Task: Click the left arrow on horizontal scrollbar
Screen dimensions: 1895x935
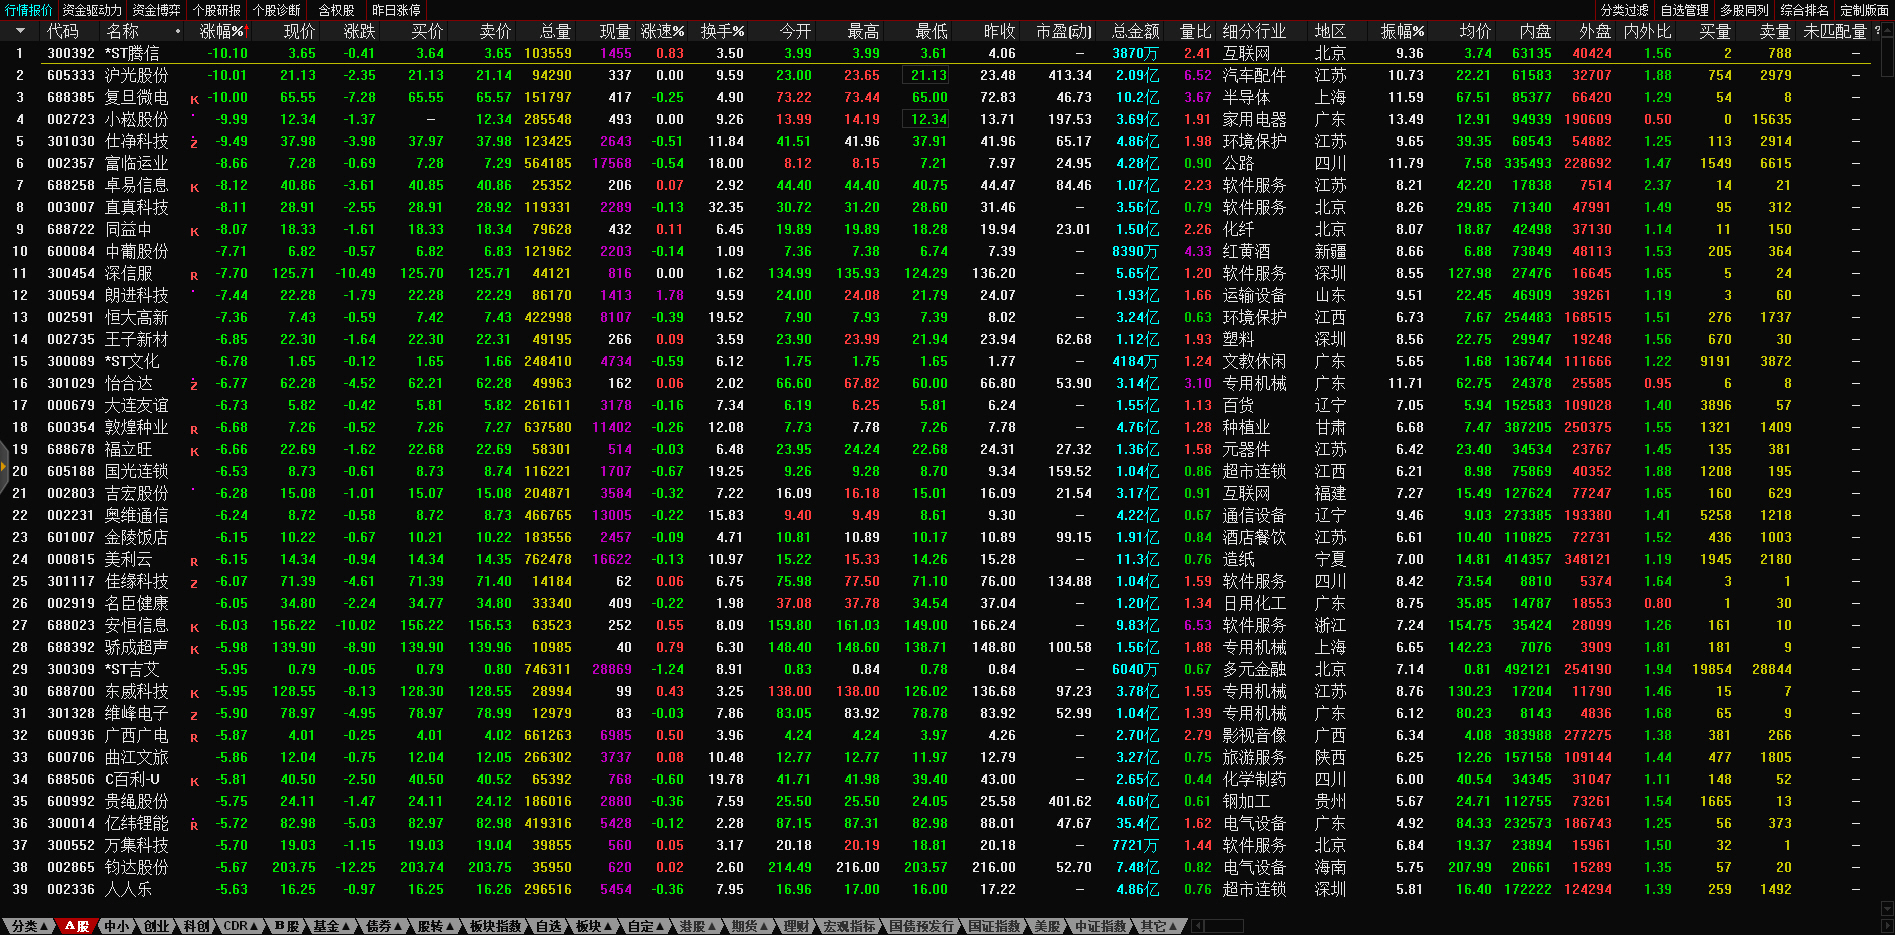Action: click(x=1197, y=926)
